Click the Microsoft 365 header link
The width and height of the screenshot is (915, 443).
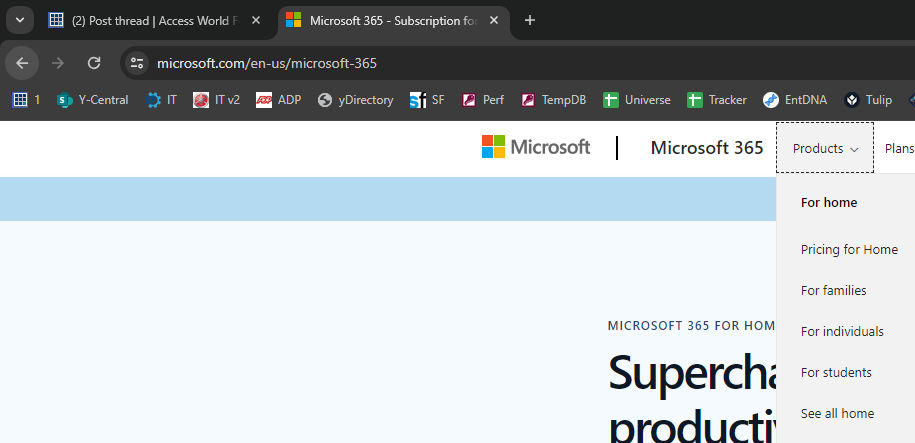tap(707, 148)
